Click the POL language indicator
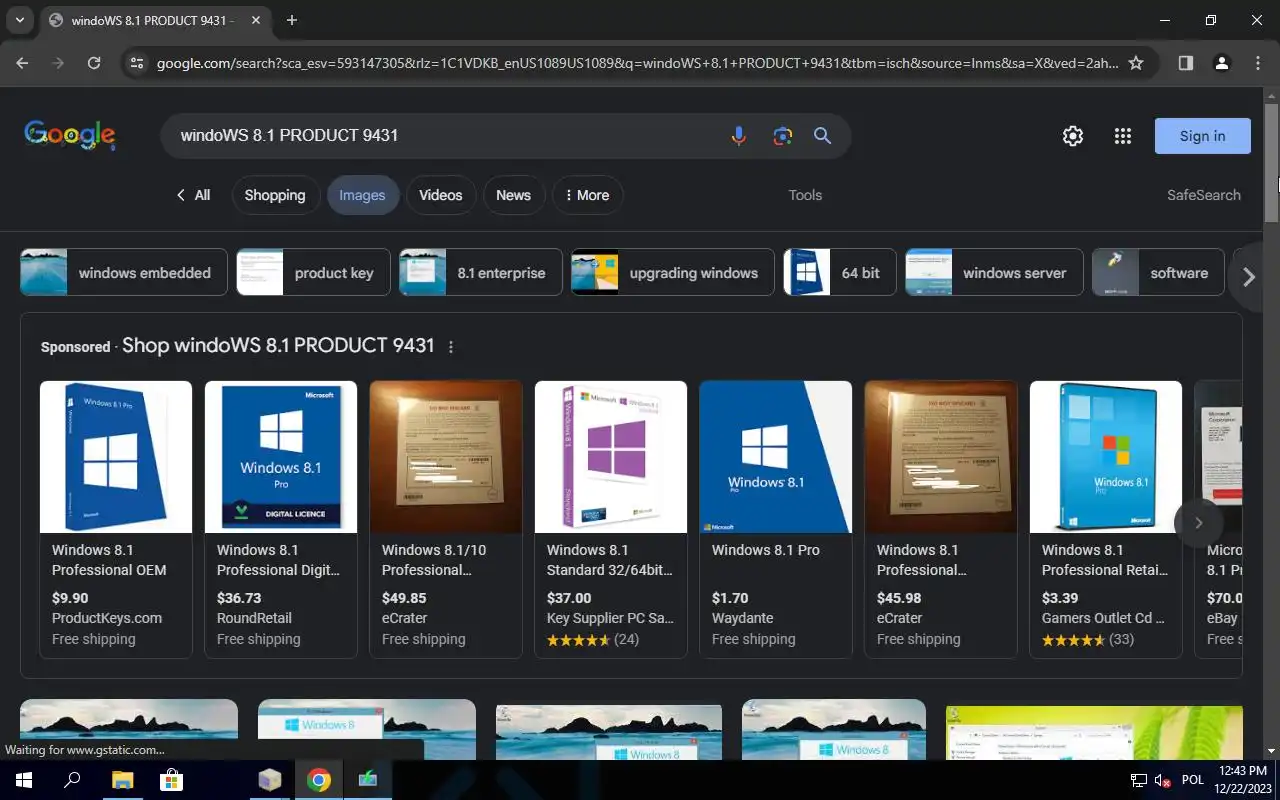 [x=1193, y=780]
